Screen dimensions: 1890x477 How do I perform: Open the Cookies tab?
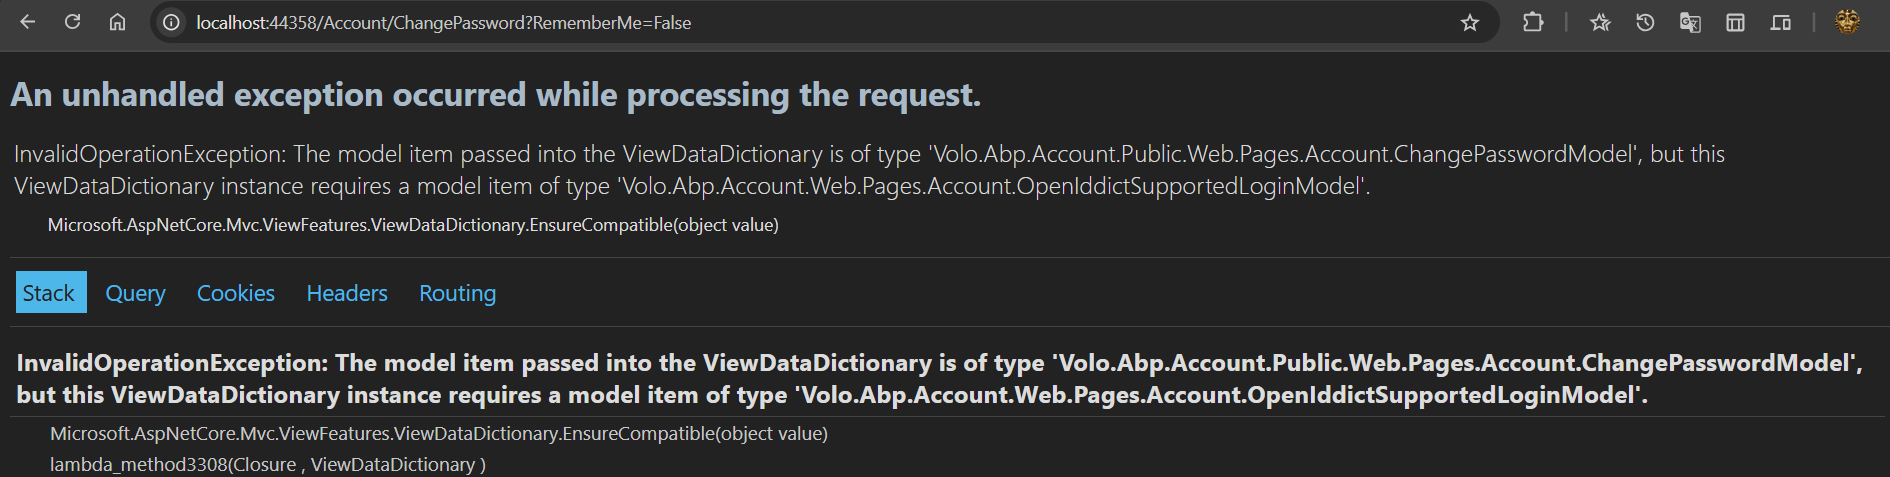click(235, 293)
